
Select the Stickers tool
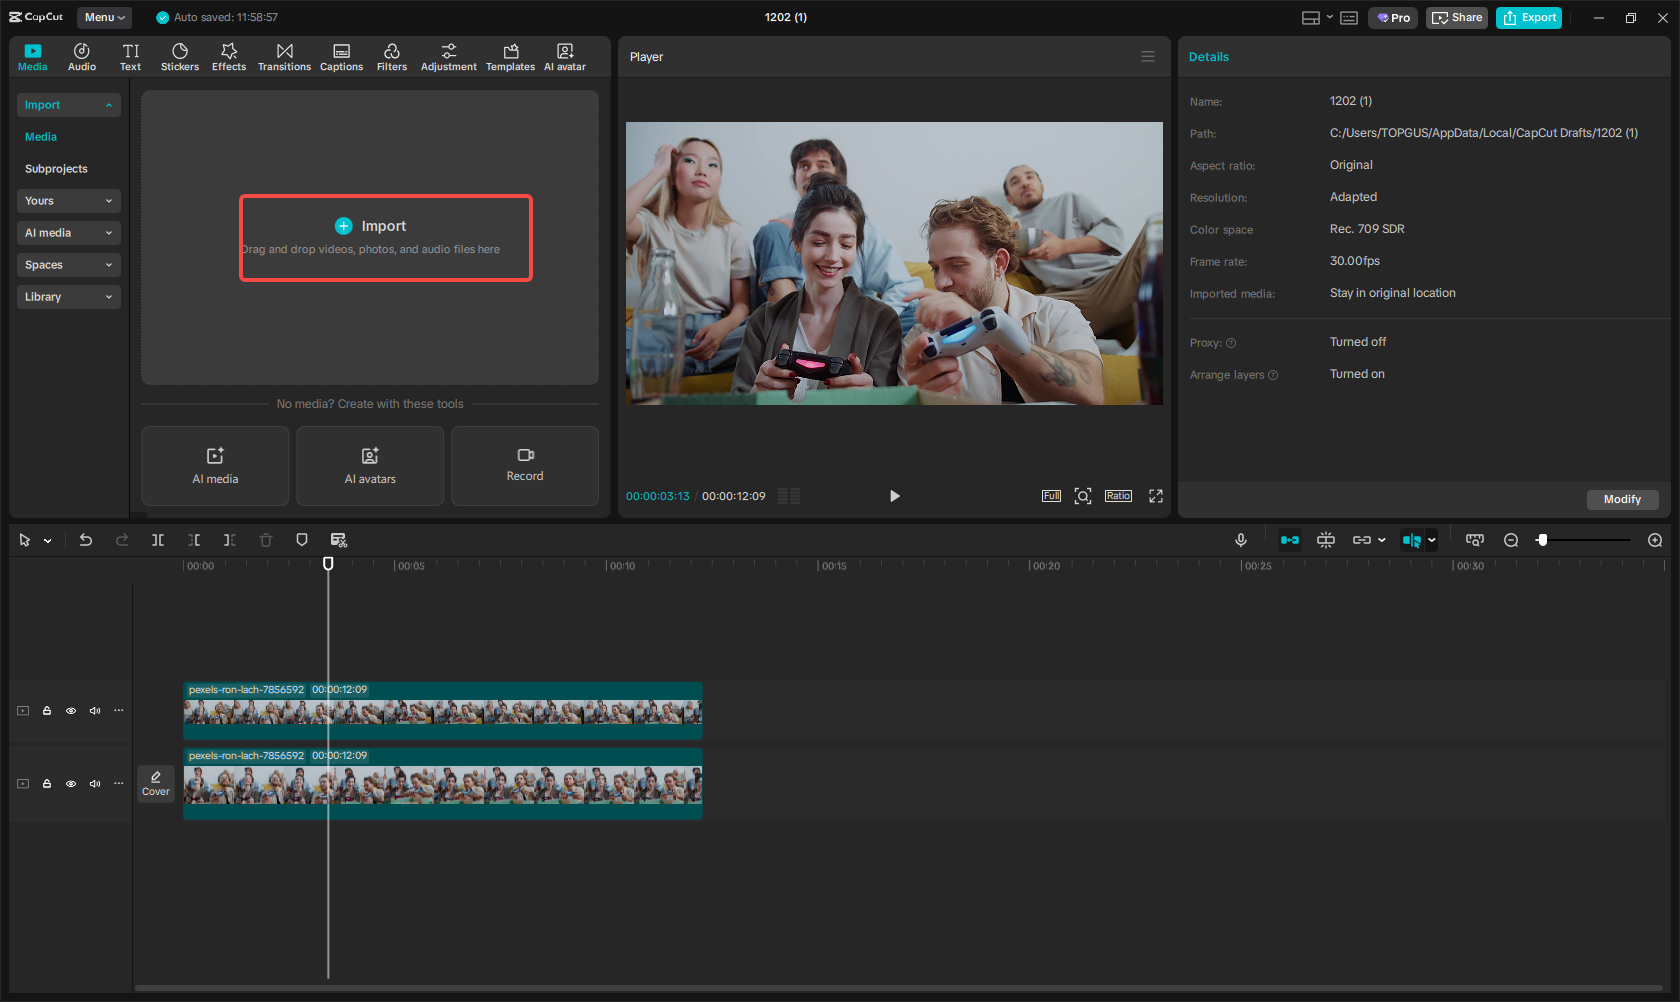point(180,56)
